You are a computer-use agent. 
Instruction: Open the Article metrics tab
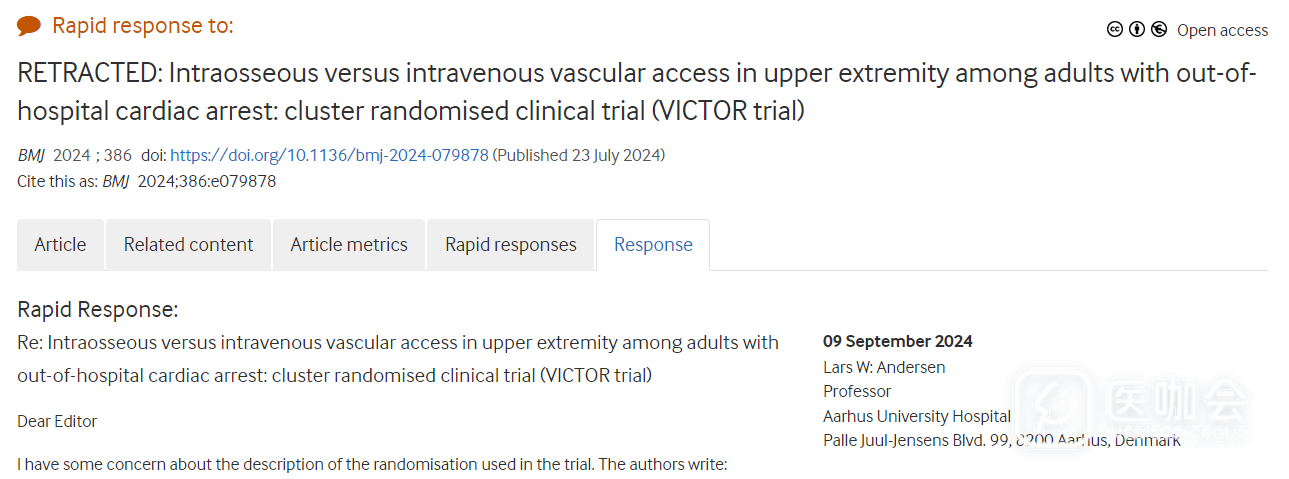click(349, 245)
